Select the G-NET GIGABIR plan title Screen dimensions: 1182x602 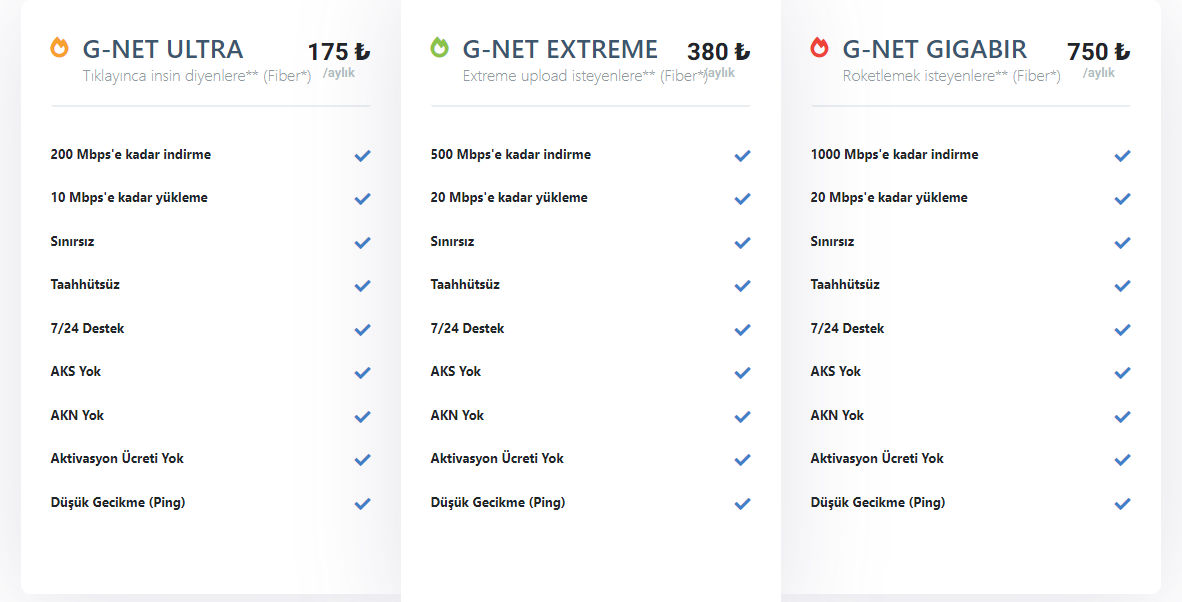pos(934,49)
